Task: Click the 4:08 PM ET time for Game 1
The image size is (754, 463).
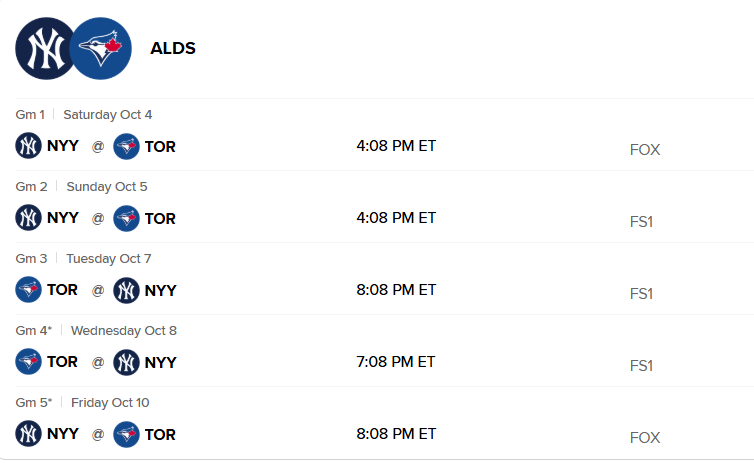Action: pos(396,146)
